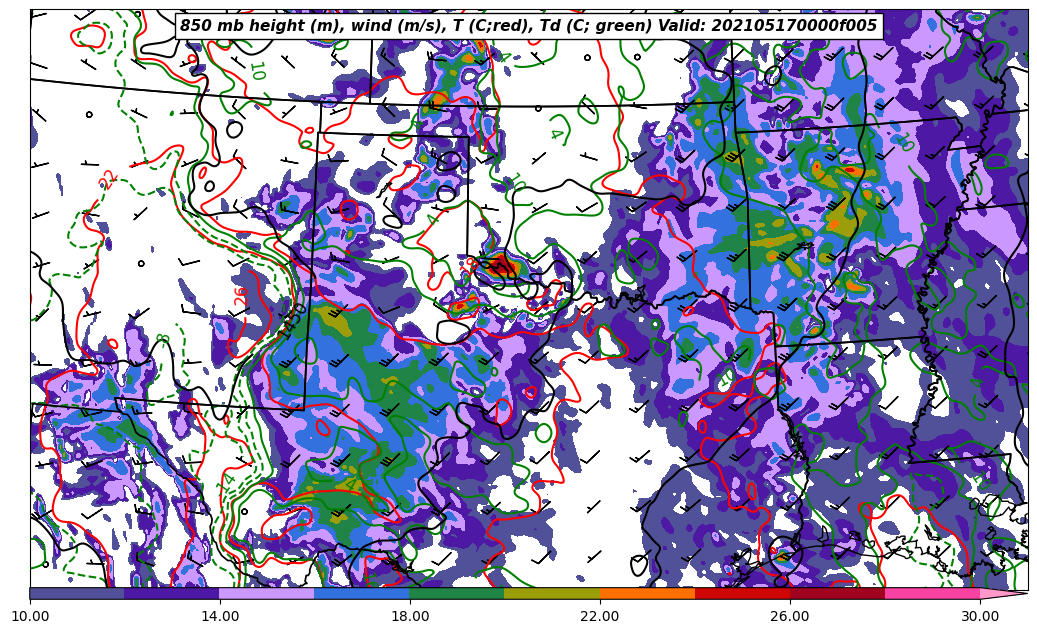1037x633 pixels.
Task: Pick the bright red 24–26 colorbar segment
Action: [742, 593]
